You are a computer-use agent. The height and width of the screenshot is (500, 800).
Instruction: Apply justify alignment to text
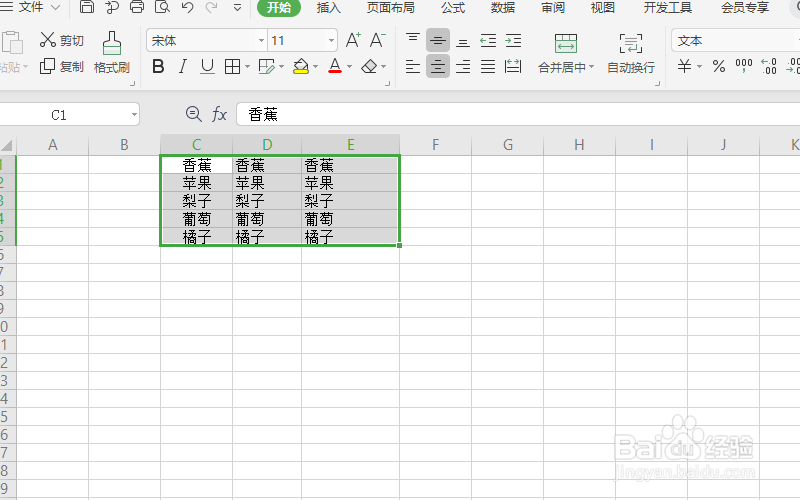tap(488, 66)
